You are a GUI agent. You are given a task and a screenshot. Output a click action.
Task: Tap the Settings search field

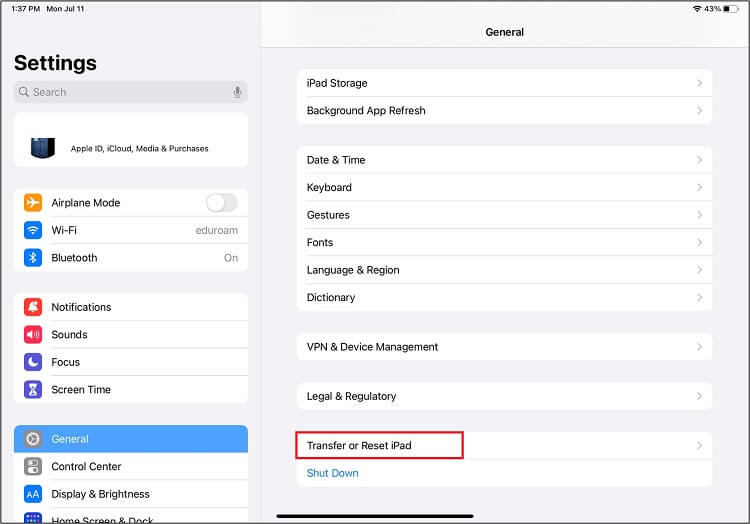[131, 92]
